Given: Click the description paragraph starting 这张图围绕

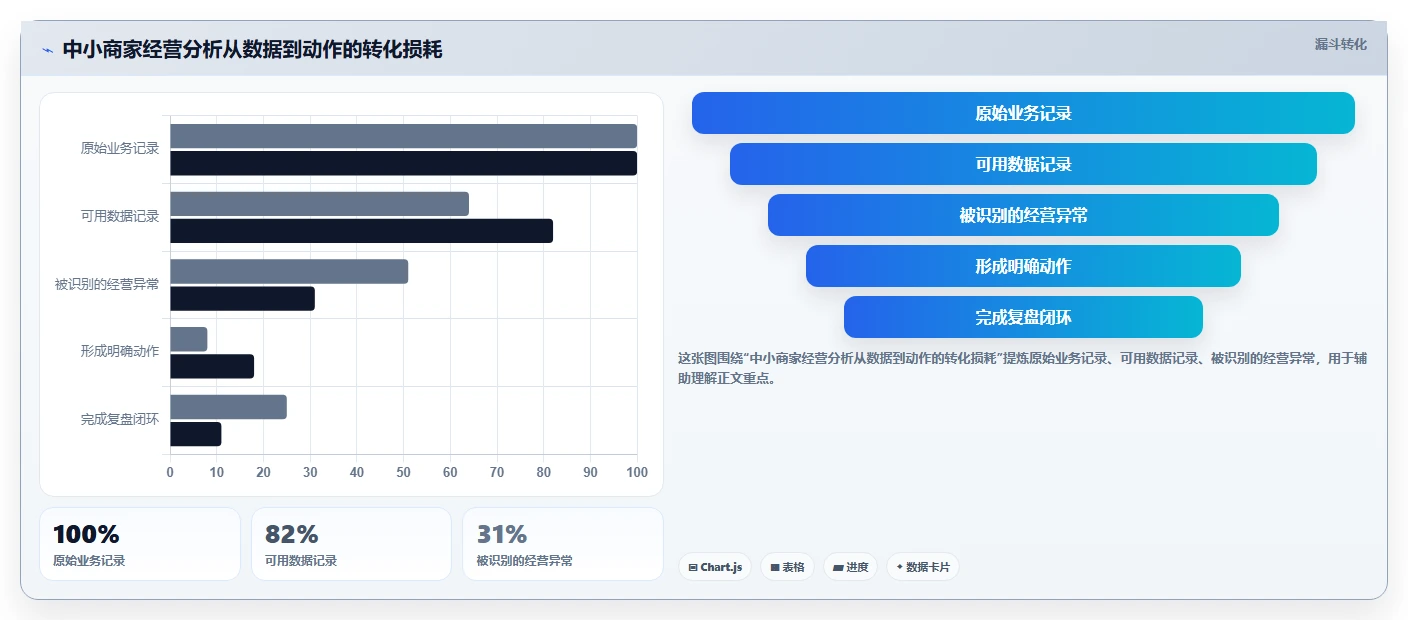Looking at the screenshot, I should click(x=1022, y=368).
